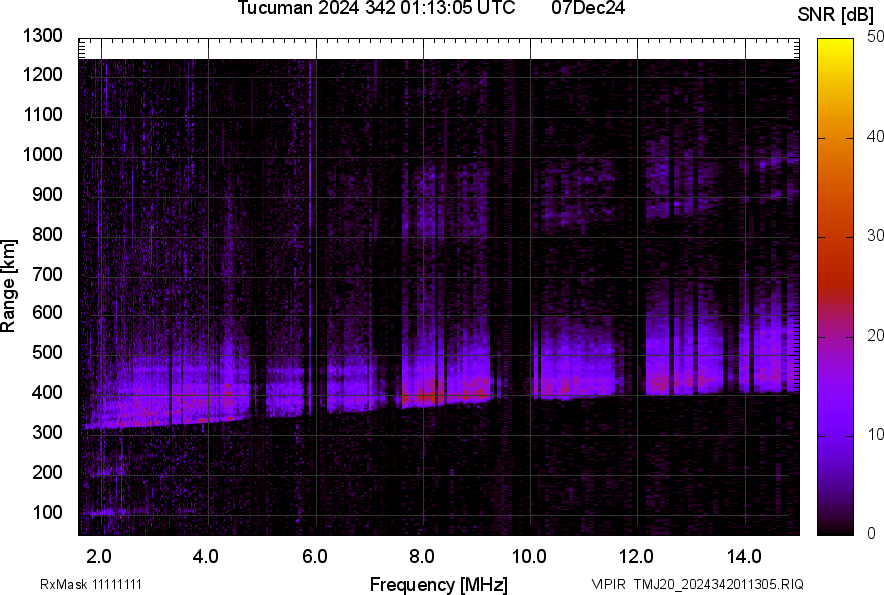884x595 pixels.
Task: Click the 4.0 frequency tick label
Action: pos(205,557)
